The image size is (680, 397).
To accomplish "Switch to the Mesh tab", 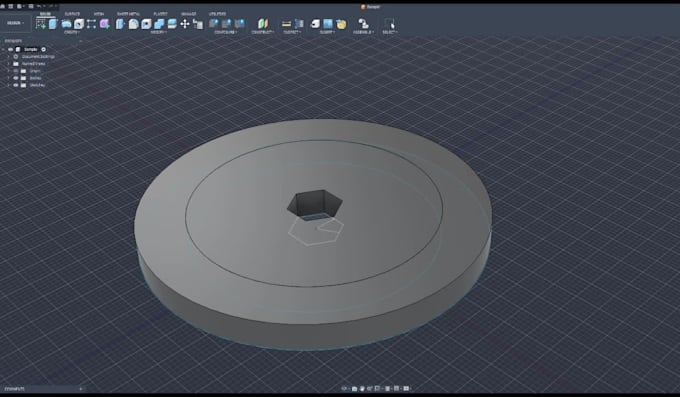I will point(99,14).
